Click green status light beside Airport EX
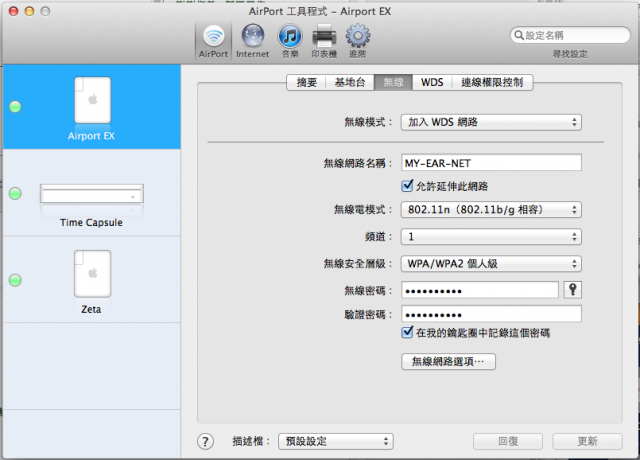Viewport: 640px width, 460px height. (15, 107)
